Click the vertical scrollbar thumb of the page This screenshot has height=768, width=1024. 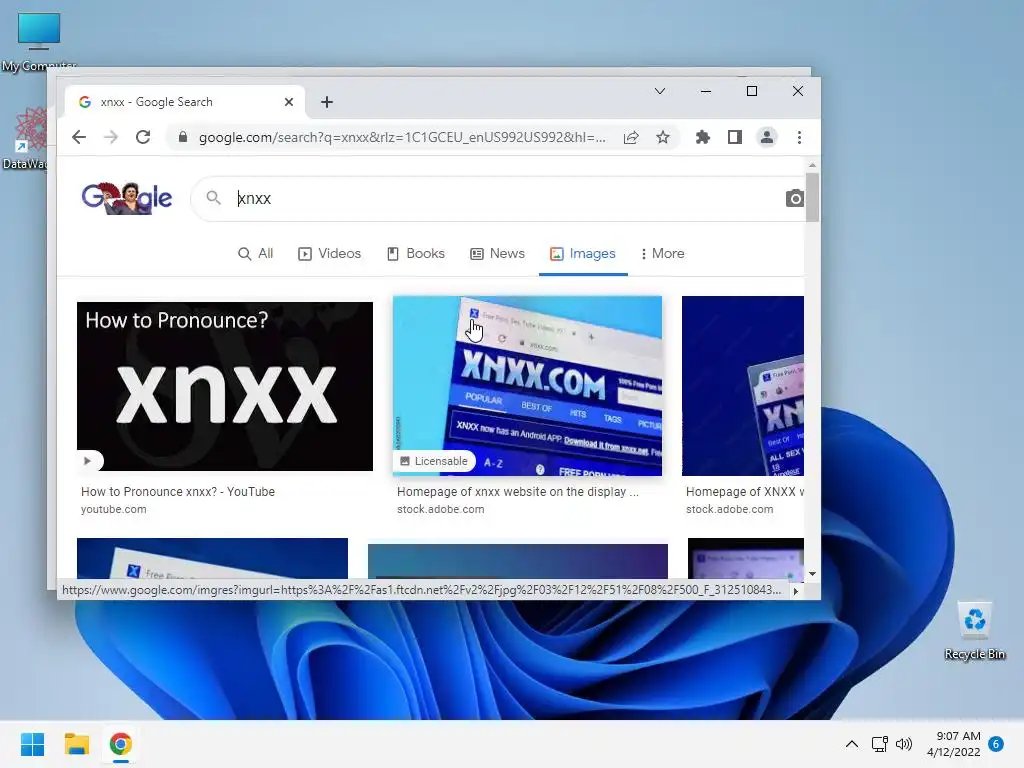pos(812,197)
